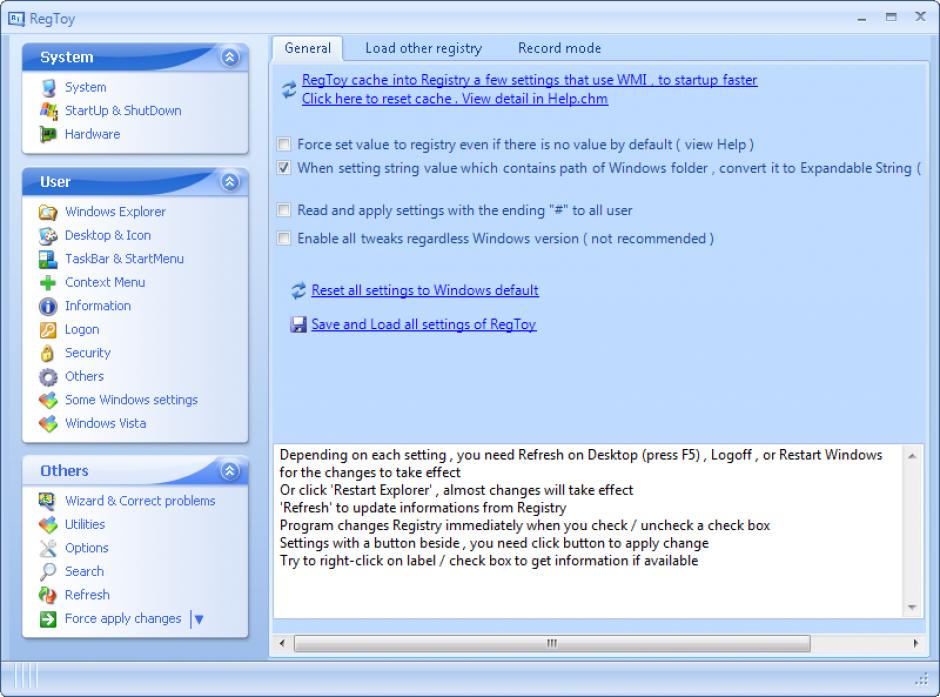Image resolution: width=940 pixels, height=697 pixels.
Task: Collapse the System panel section
Action: click(x=230, y=58)
